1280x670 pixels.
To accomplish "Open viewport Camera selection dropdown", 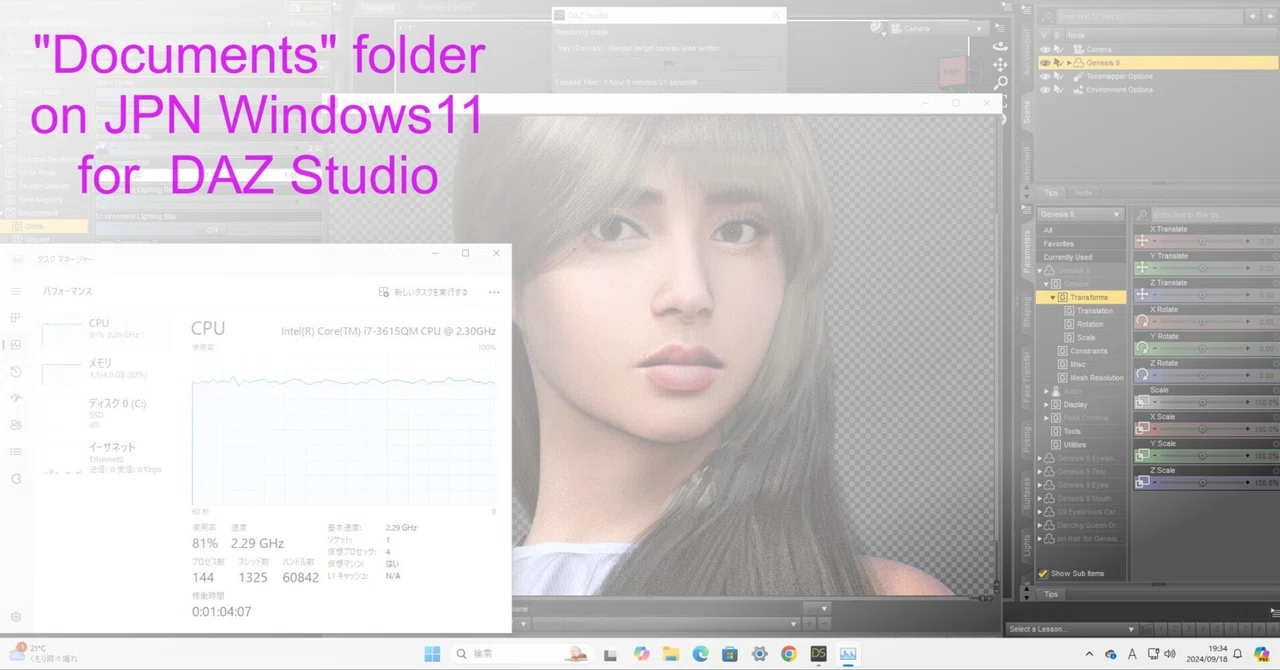I will (938, 29).
